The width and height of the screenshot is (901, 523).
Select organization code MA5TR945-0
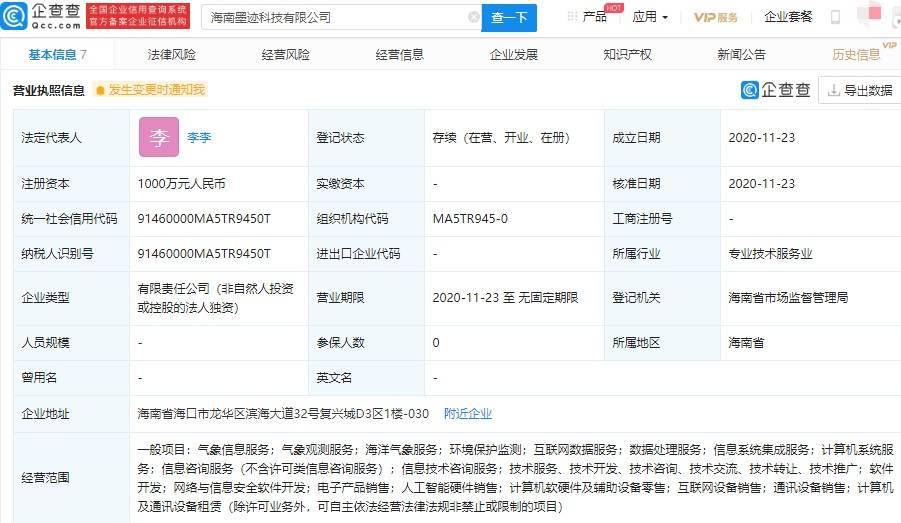(470, 218)
